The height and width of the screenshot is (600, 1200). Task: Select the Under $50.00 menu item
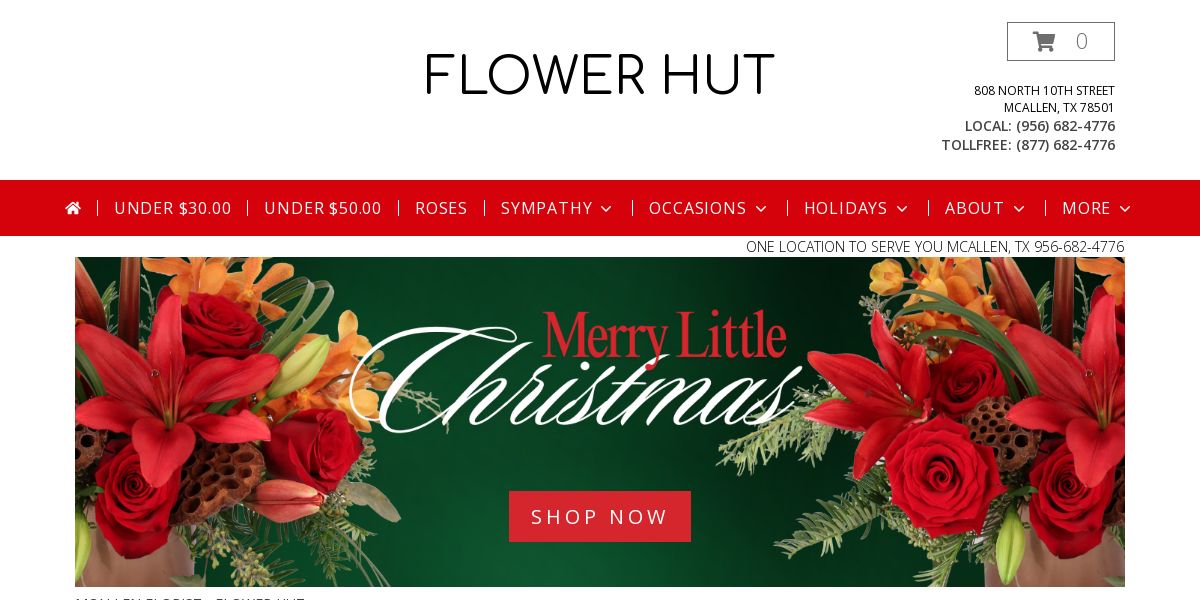click(323, 208)
